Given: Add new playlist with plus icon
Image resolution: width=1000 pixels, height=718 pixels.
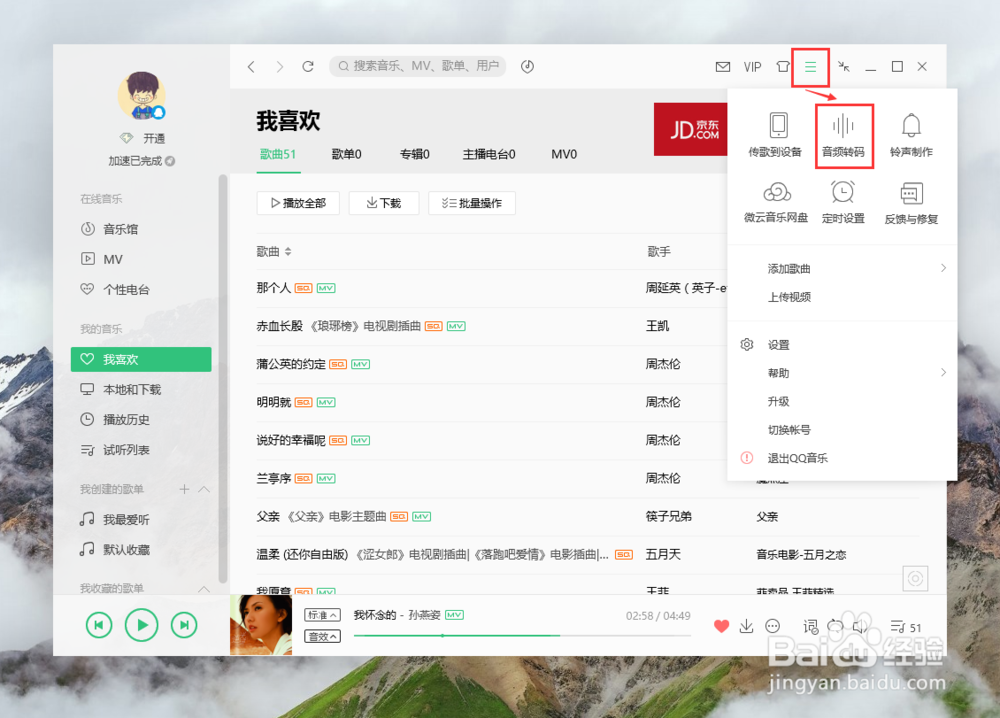Looking at the screenshot, I should (184, 489).
